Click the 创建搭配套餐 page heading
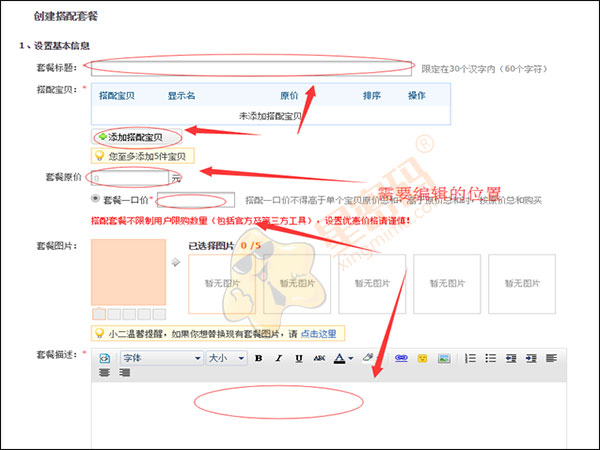This screenshot has height=450, width=600. [66, 16]
